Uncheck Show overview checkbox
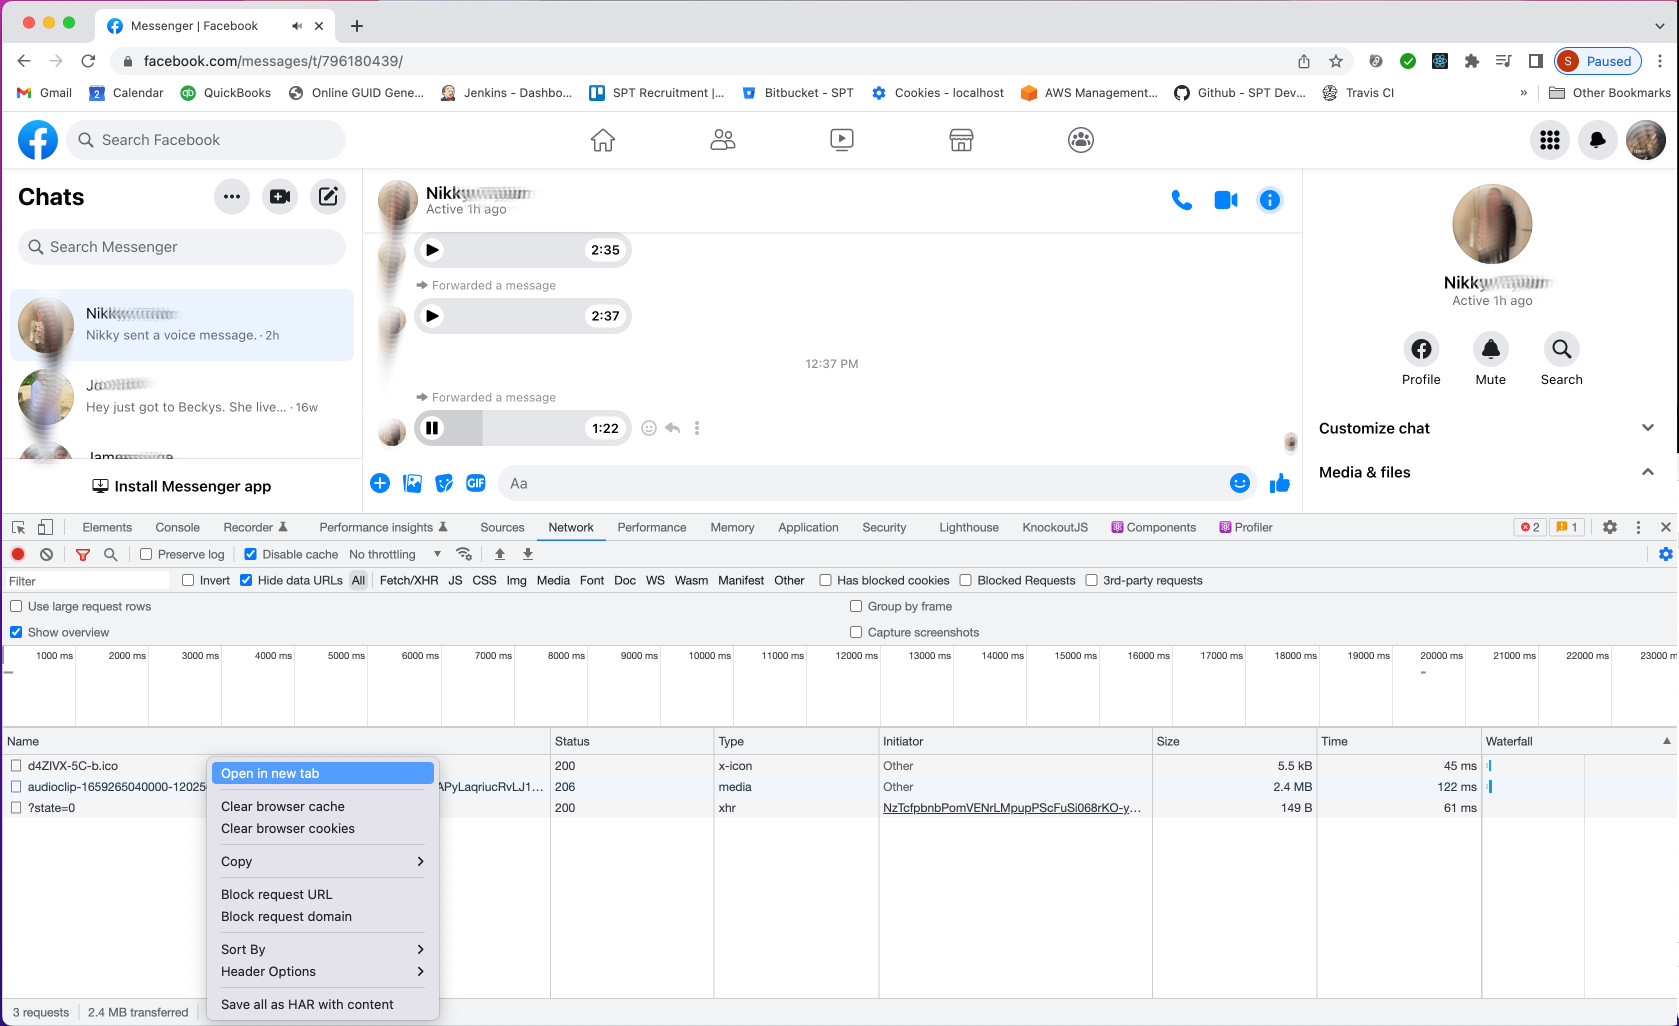The image size is (1679, 1026). click(16, 632)
